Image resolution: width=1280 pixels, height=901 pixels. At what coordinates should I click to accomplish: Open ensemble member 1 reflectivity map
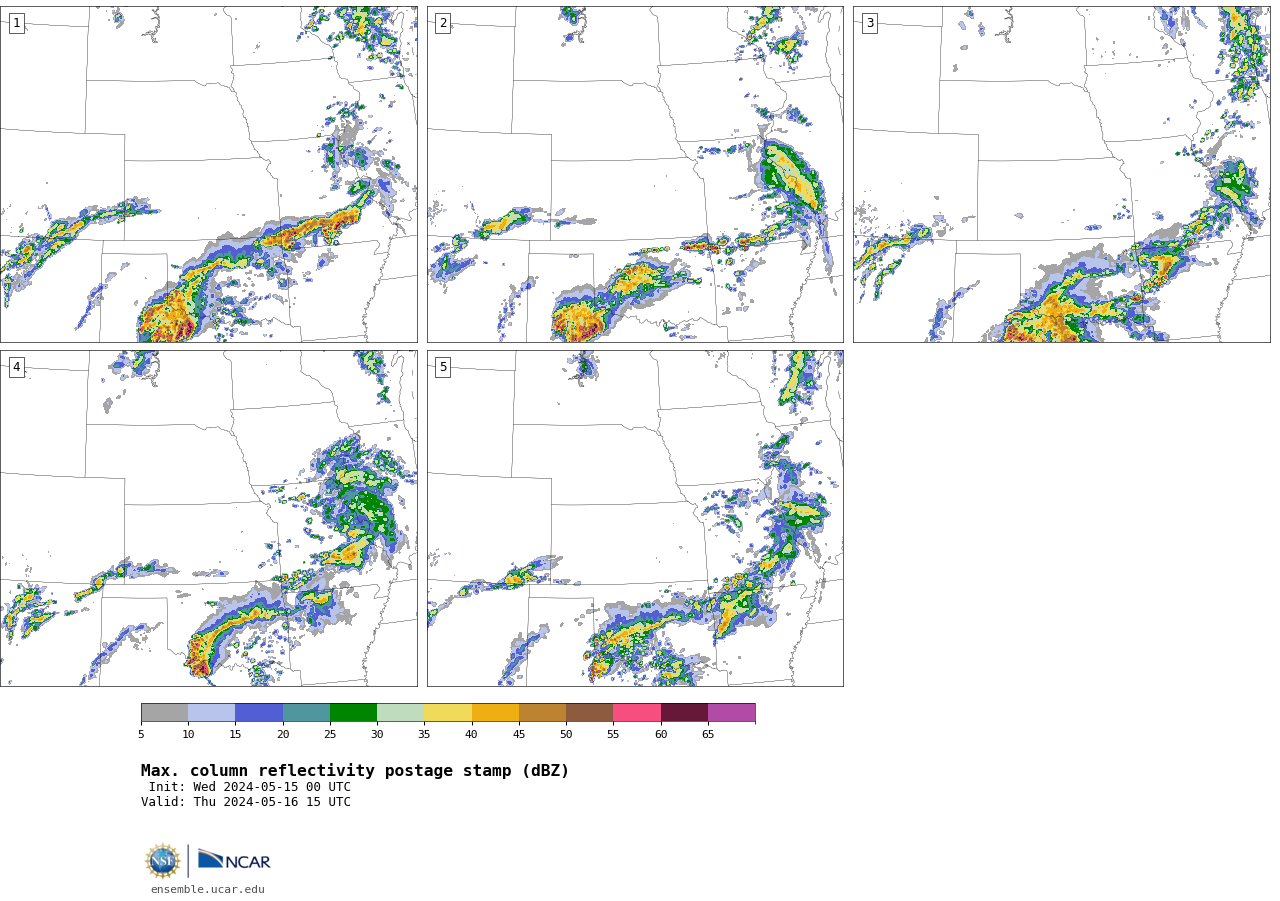208,174
